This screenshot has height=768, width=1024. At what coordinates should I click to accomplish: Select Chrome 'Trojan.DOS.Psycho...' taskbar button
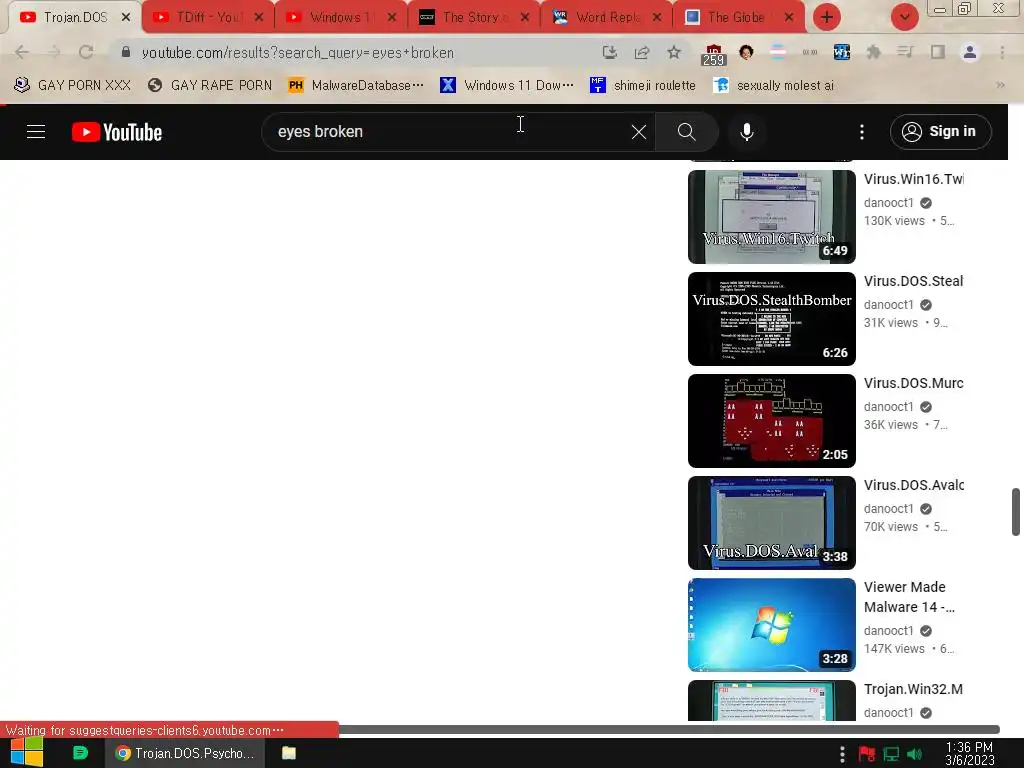click(185, 753)
